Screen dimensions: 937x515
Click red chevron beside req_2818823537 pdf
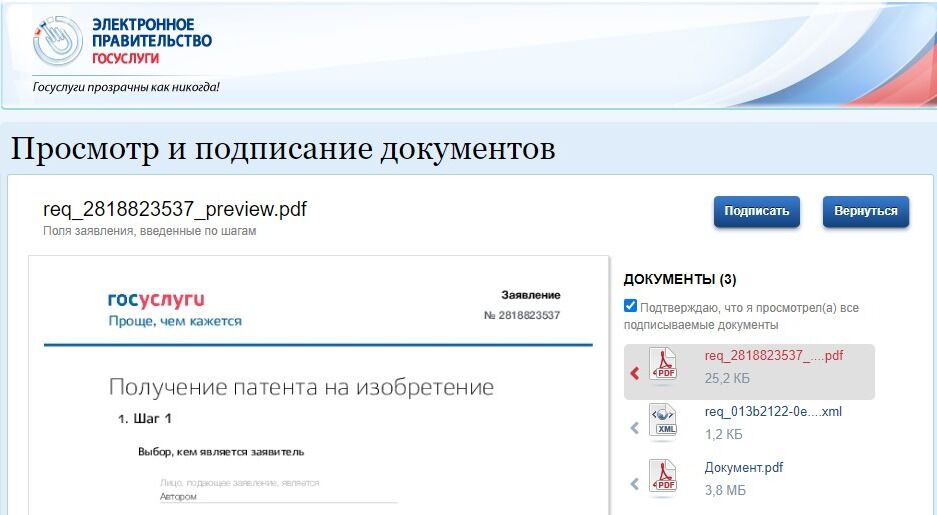(x=635, y=373)
